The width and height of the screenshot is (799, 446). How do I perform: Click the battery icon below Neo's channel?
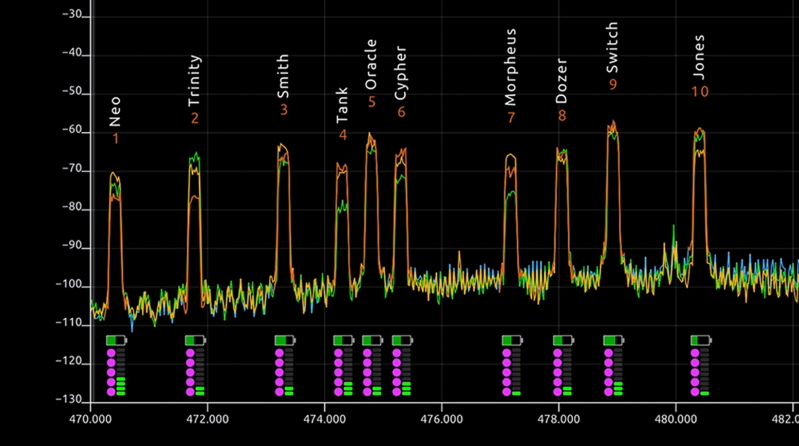pyautogui.click(x=116, y=341)
